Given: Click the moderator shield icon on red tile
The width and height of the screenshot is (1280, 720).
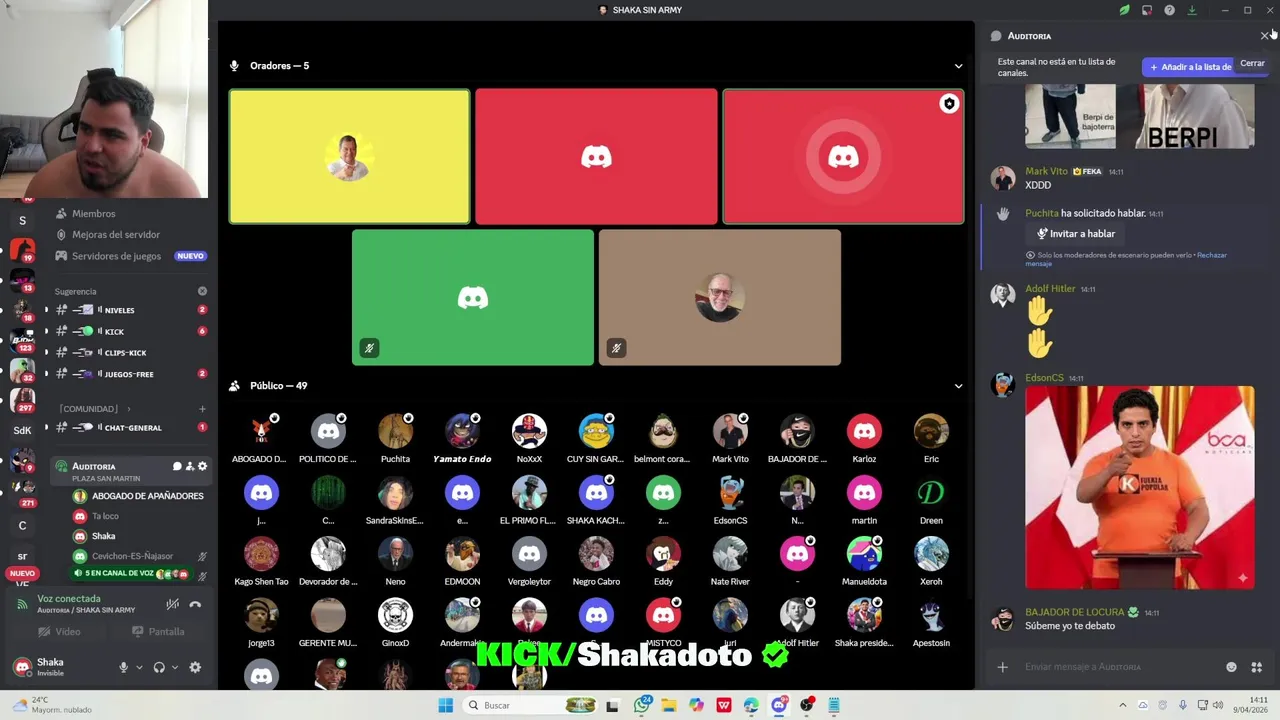Looking at the screenshot, I should click(949, 104).
